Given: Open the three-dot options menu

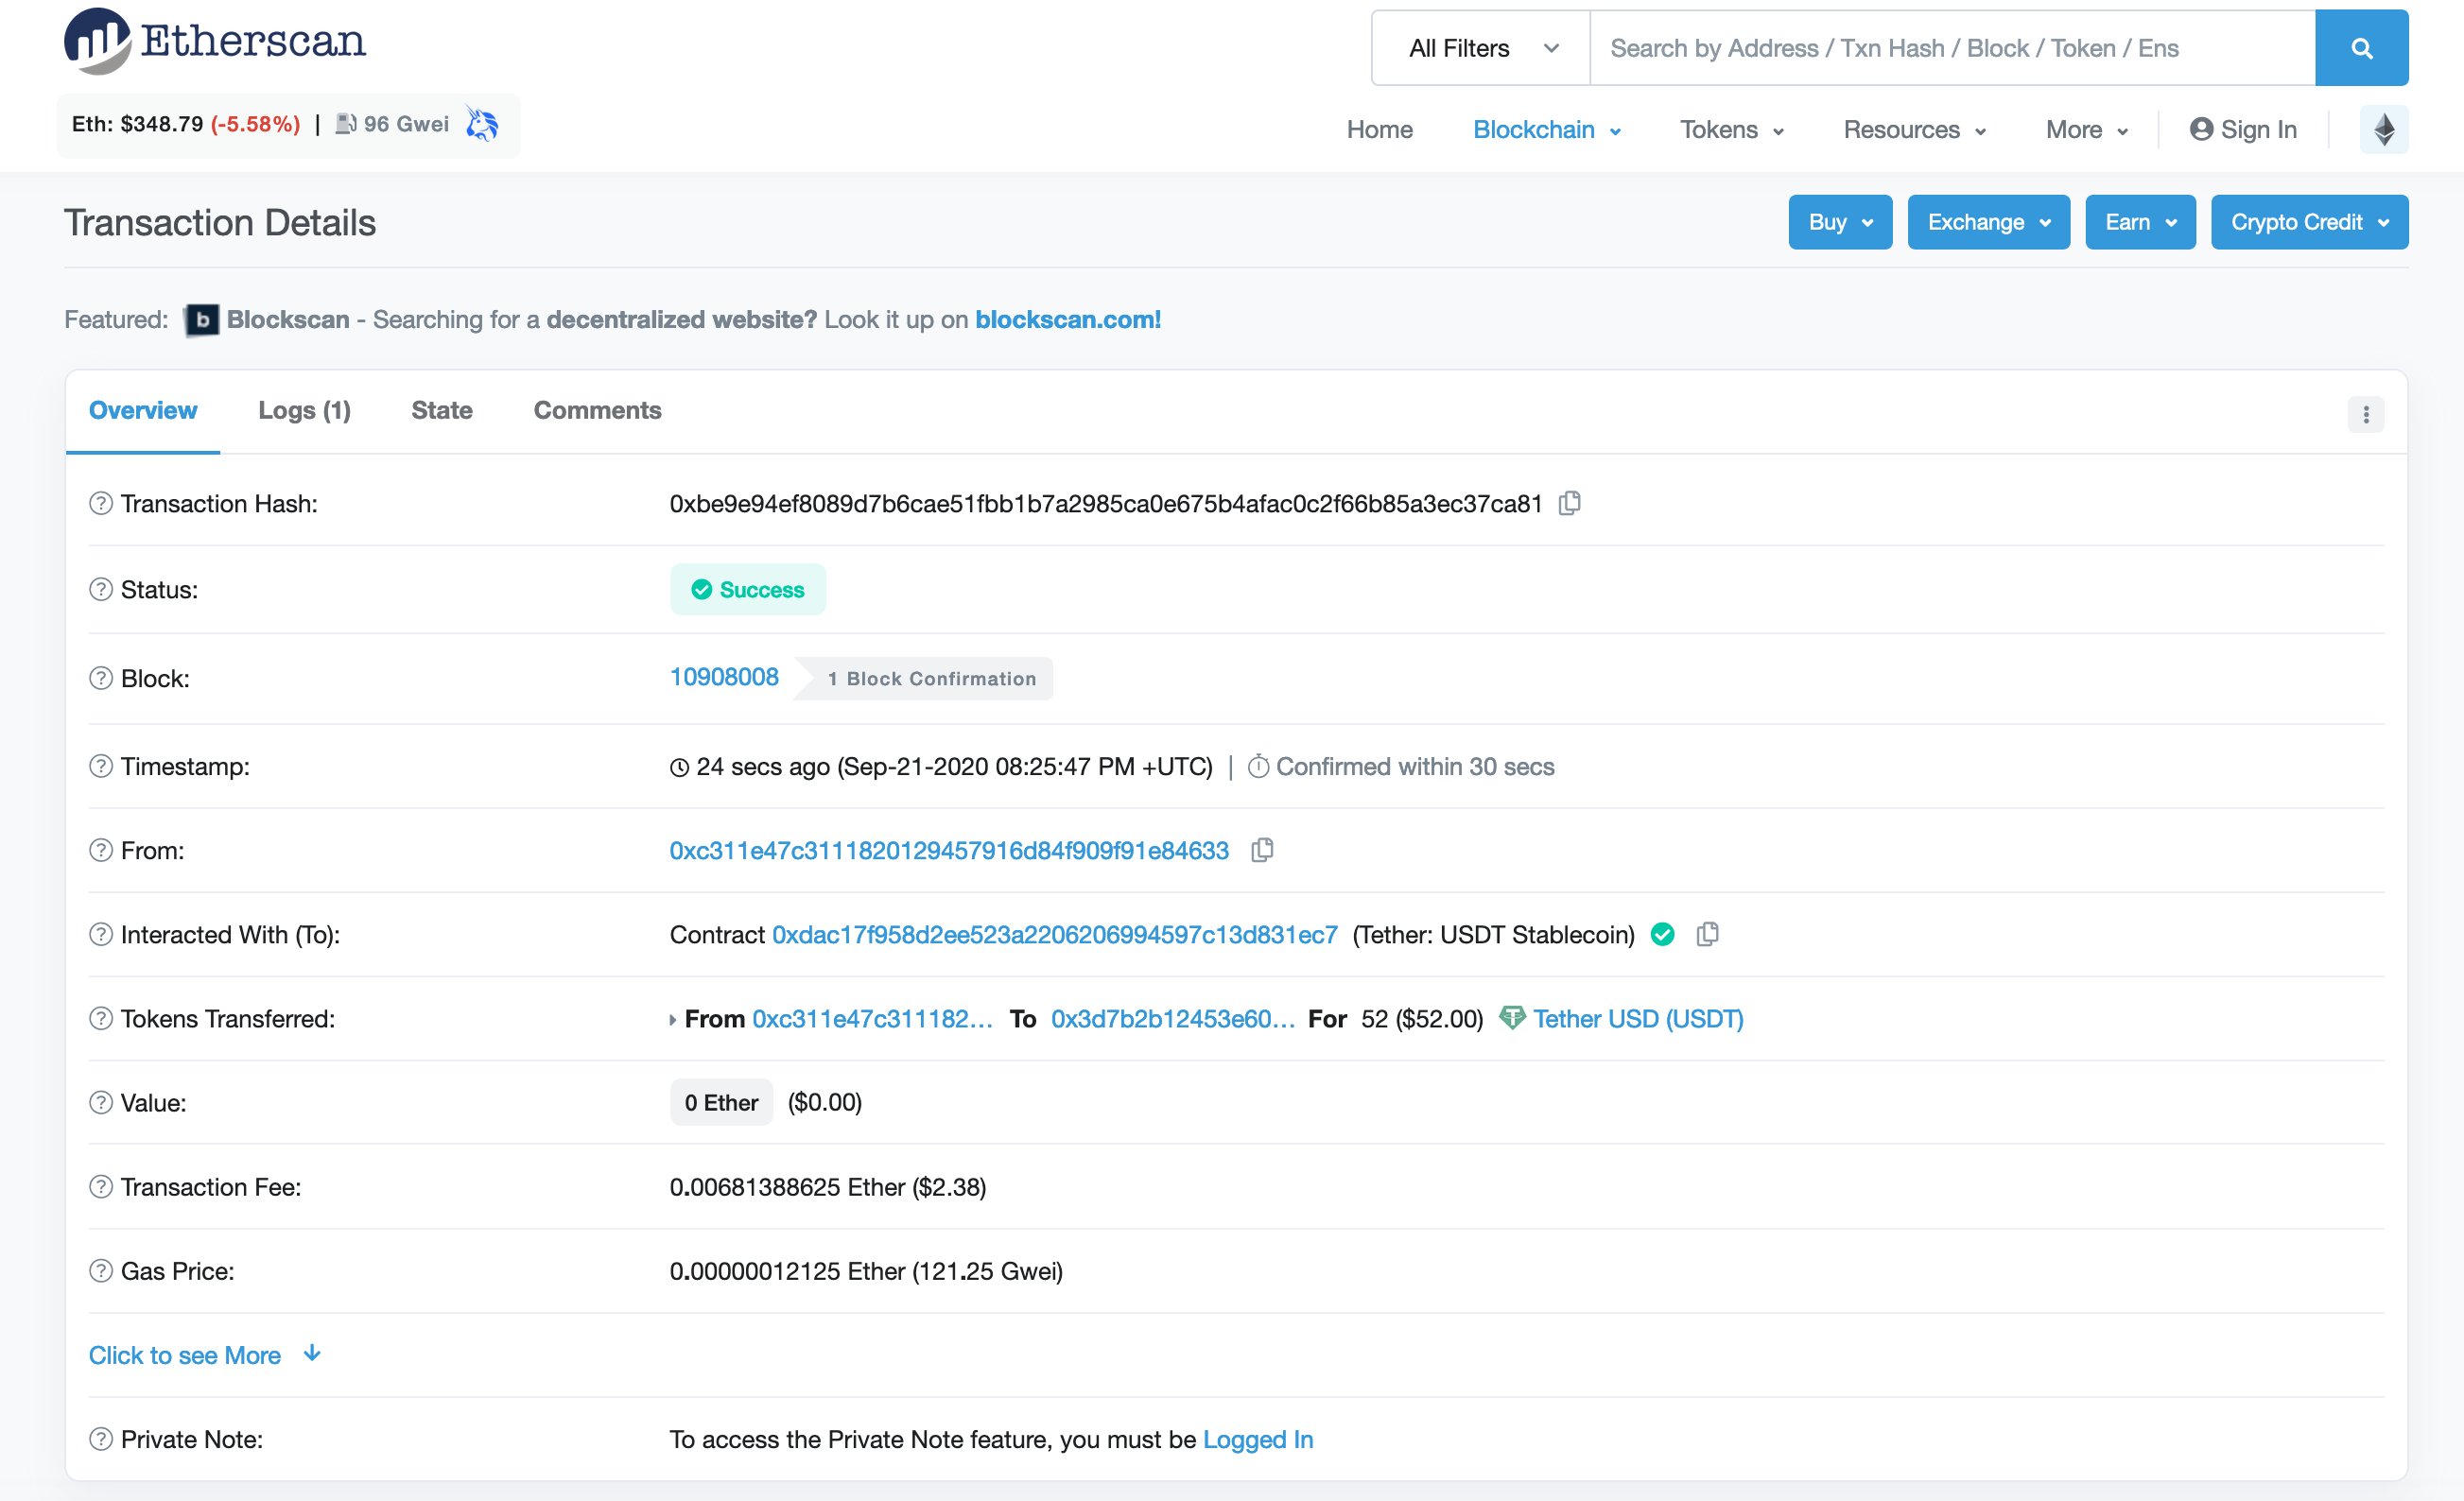Looking at the screenshot, I should pyautogui.click(x=2365, y=414).
